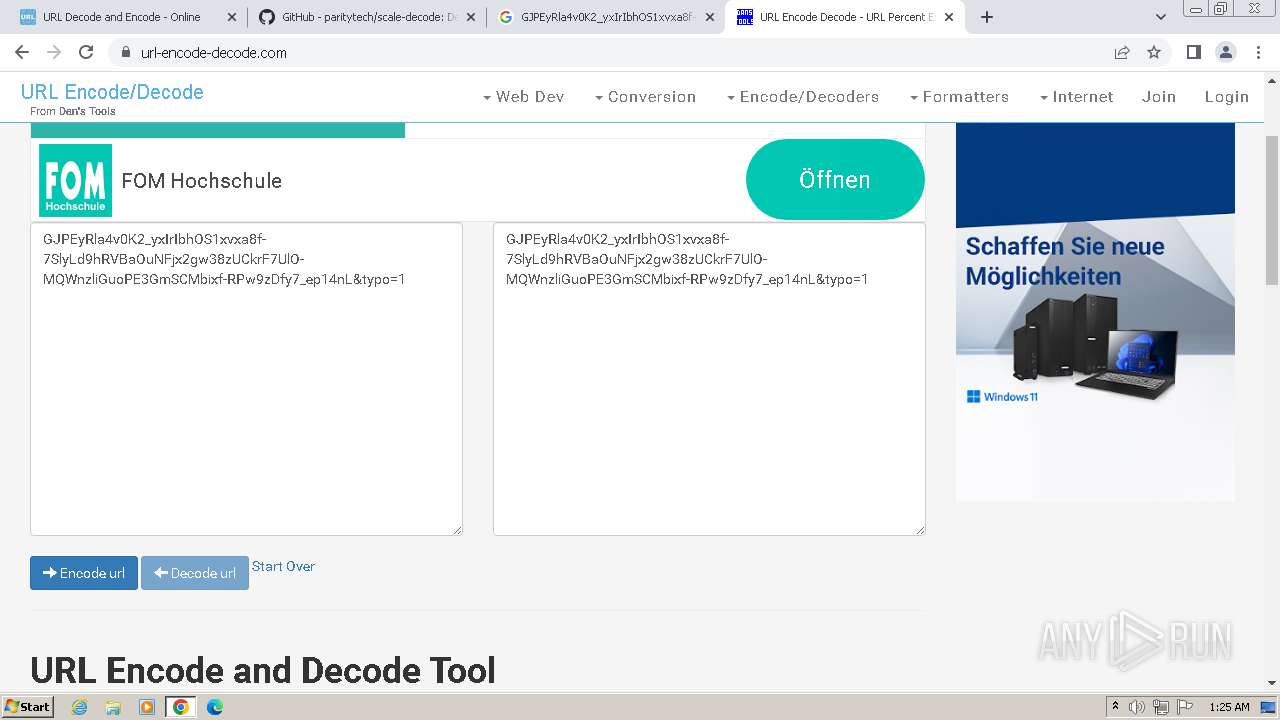This screenshot has width=1280, height=720.
Task: View site information lock icon
Action: (x=125, y=52)
